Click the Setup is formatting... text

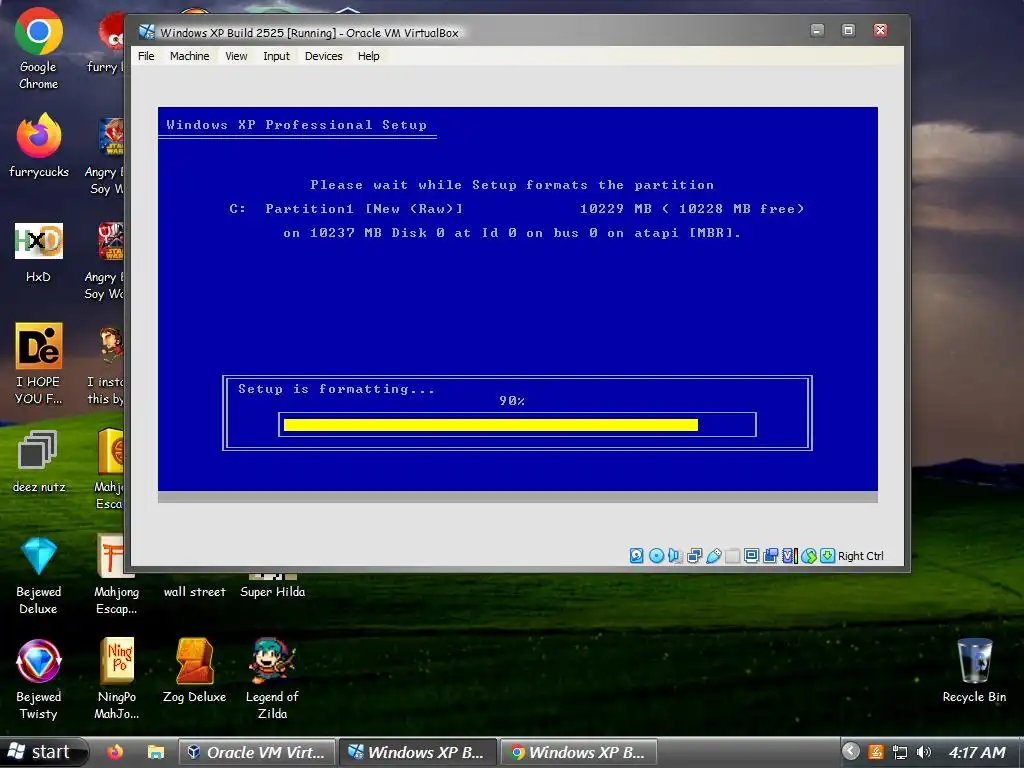(336, 389)
